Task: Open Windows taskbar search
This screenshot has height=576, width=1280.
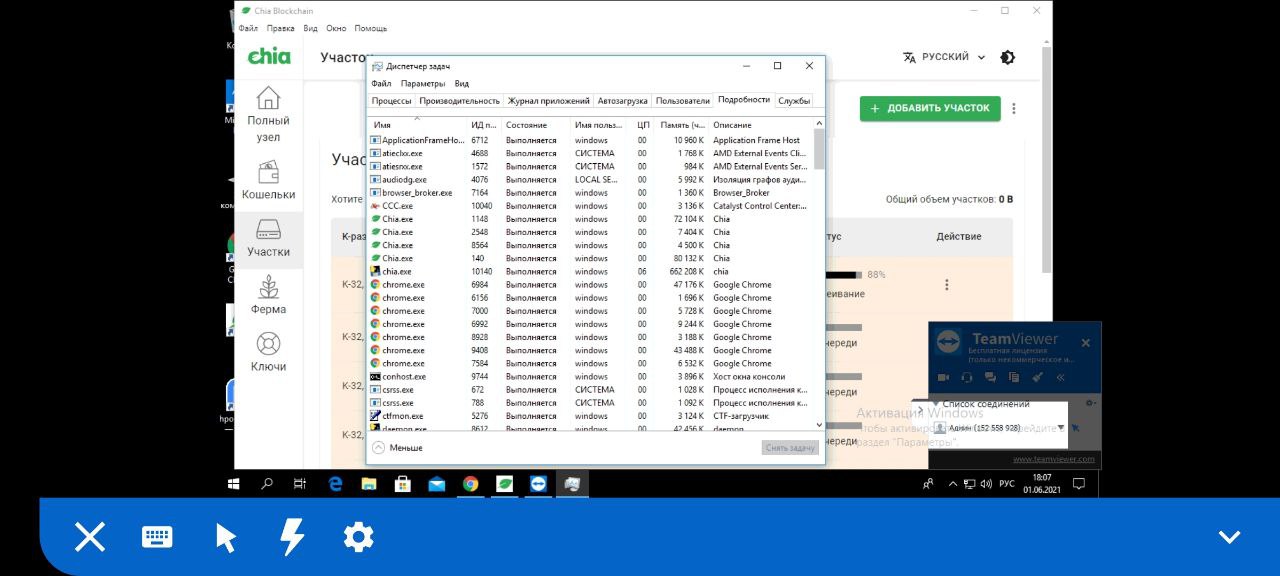Action: [267, 484]
